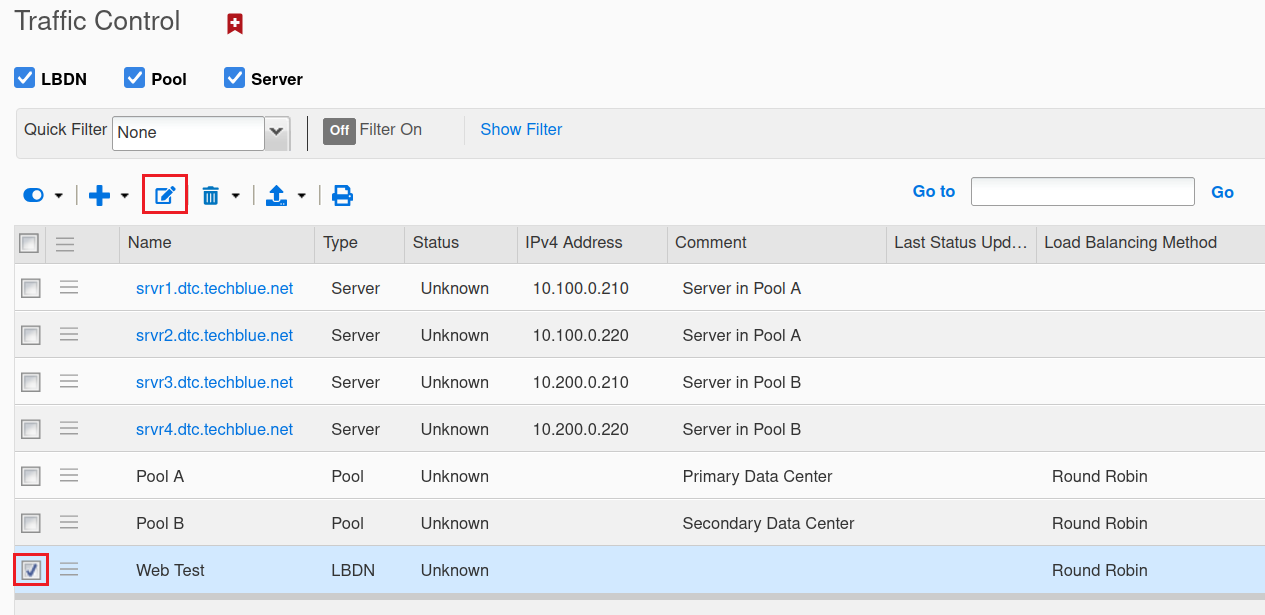This screenshot has width=1265, height=615.
Task: Check the checkbox on the Pool A row
Action: pyautogui.click(x=30, y=475)
